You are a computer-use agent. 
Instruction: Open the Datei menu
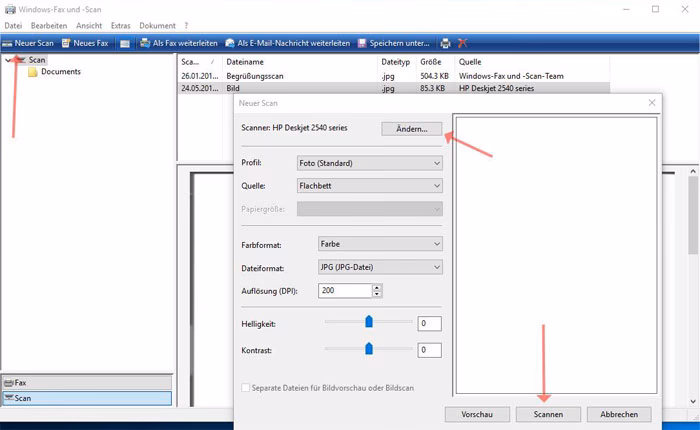pyautogui.click(x=13, y=26)
